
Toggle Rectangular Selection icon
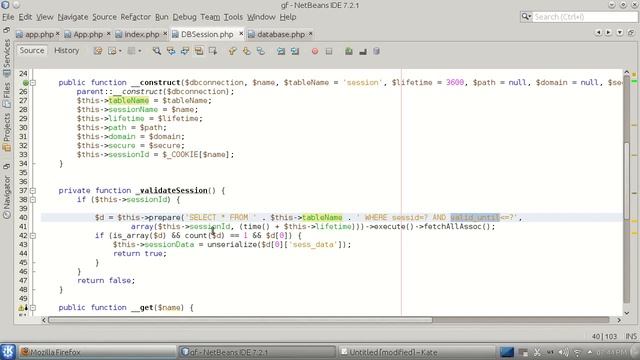[213, 51]
